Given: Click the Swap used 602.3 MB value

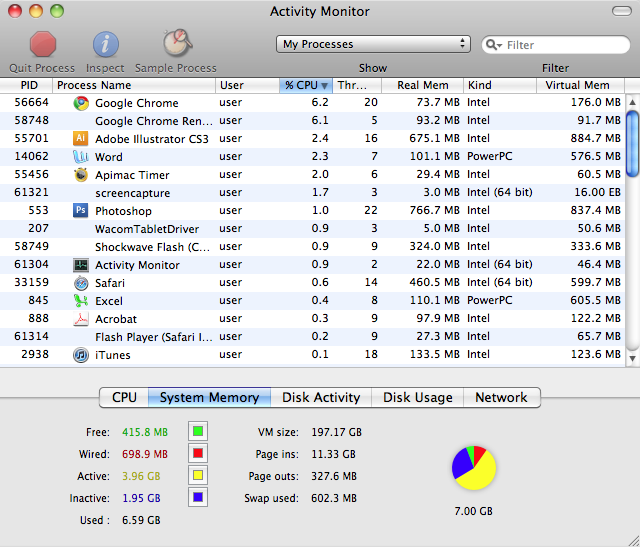Looking at the screenshot, I should (x=334, y=498).
